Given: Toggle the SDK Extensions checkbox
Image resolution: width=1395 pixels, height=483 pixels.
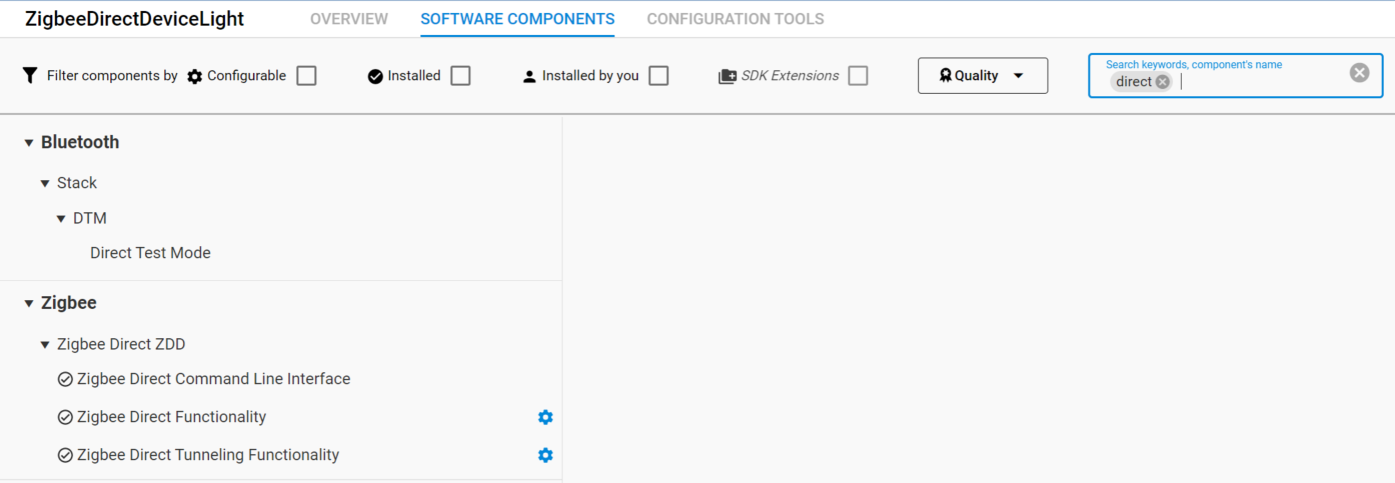Looking at the screenshot, I should [x=858, y=76].
